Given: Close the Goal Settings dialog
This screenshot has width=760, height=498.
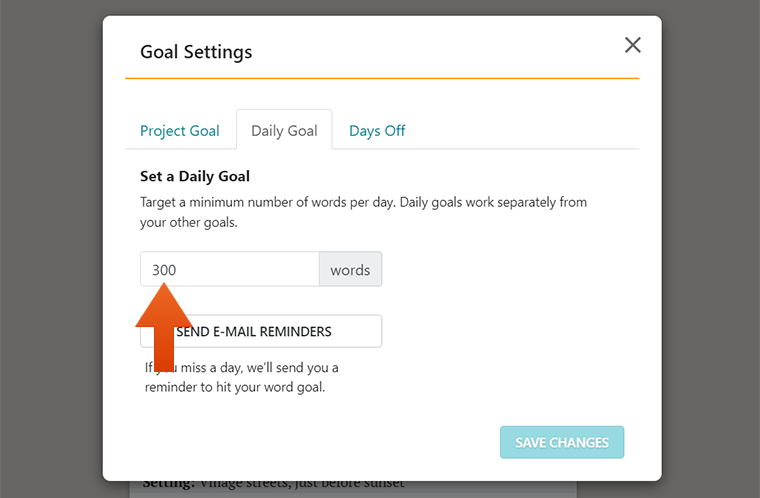Looking at the screenshot, I should (633, 45).
